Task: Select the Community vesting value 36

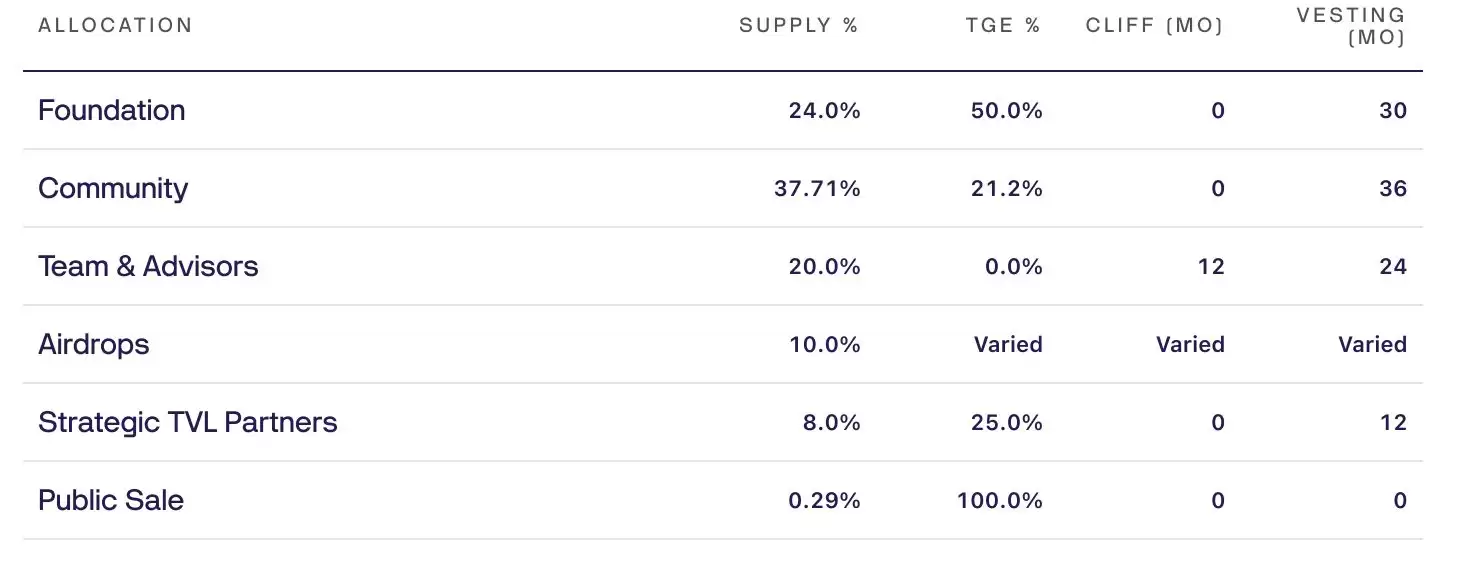Action: 1393,189
